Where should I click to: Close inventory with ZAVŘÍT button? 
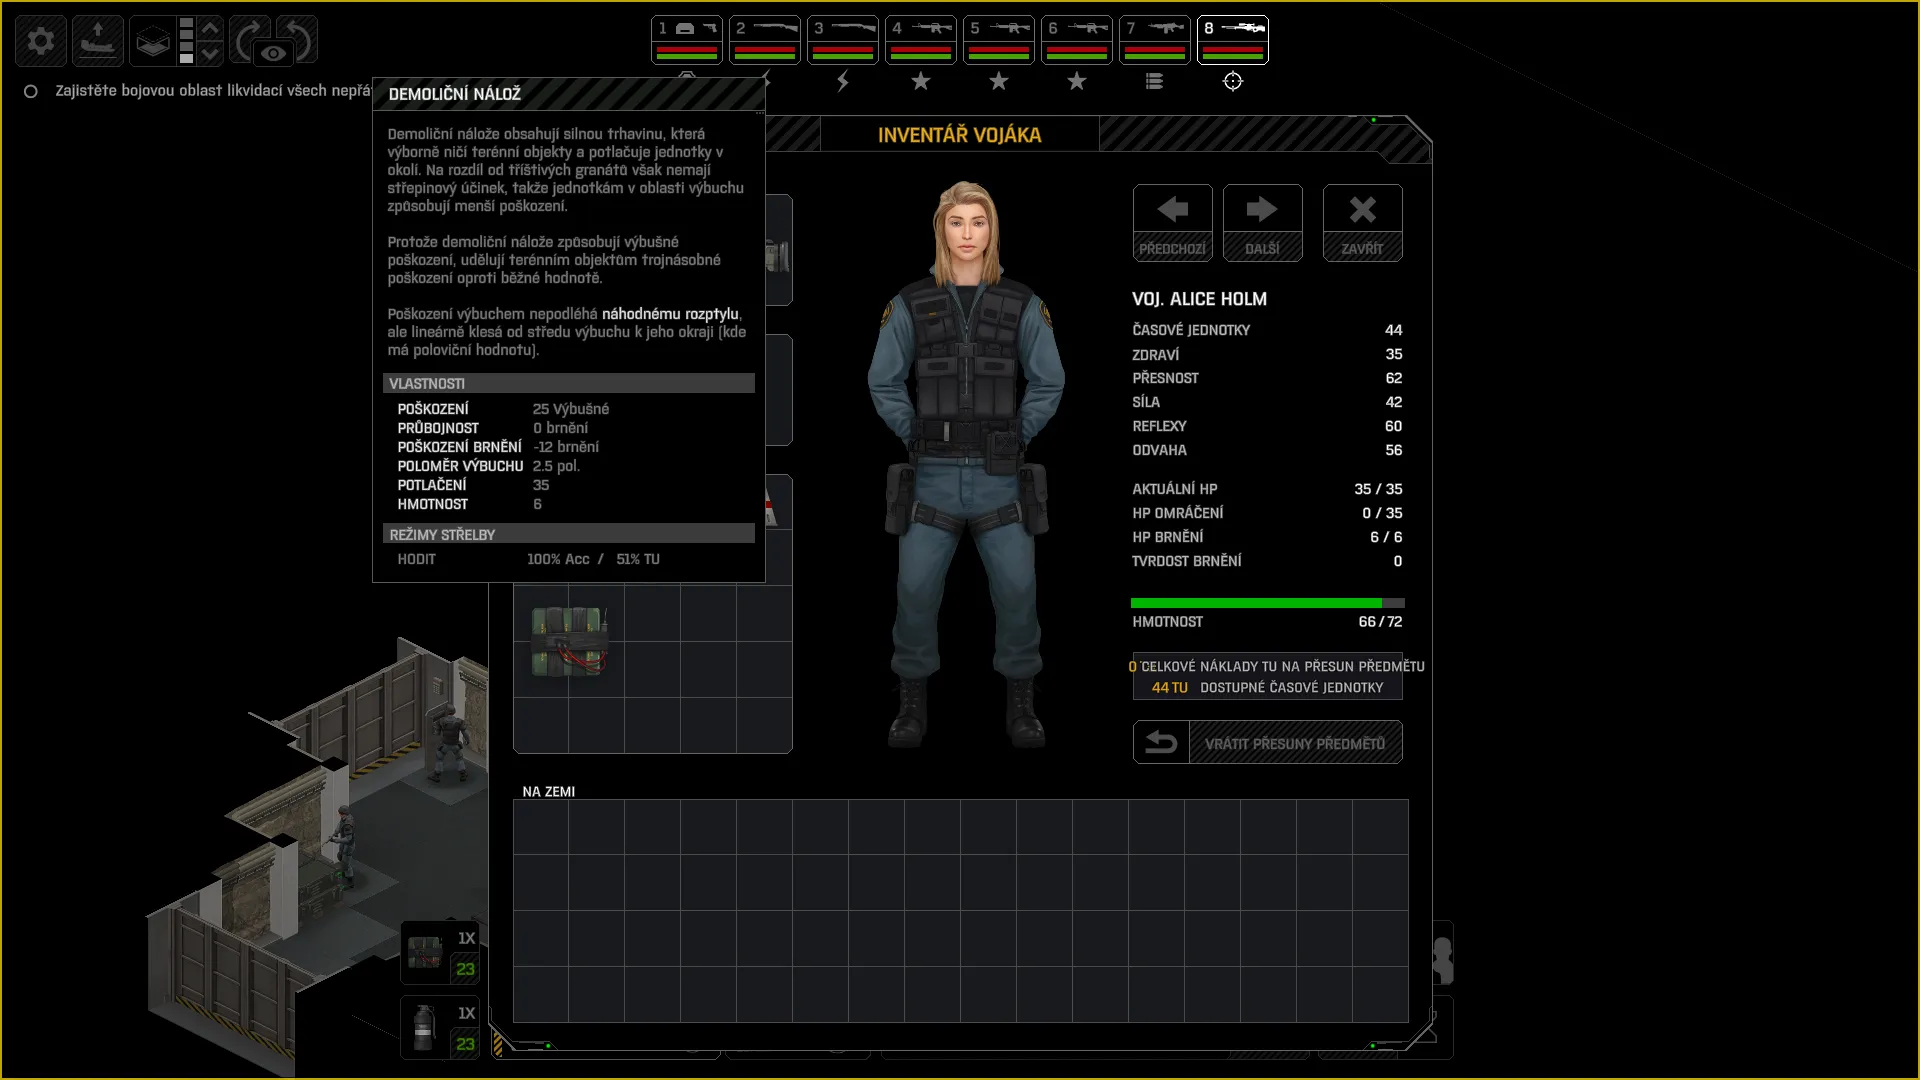[x=1363, y=223]
